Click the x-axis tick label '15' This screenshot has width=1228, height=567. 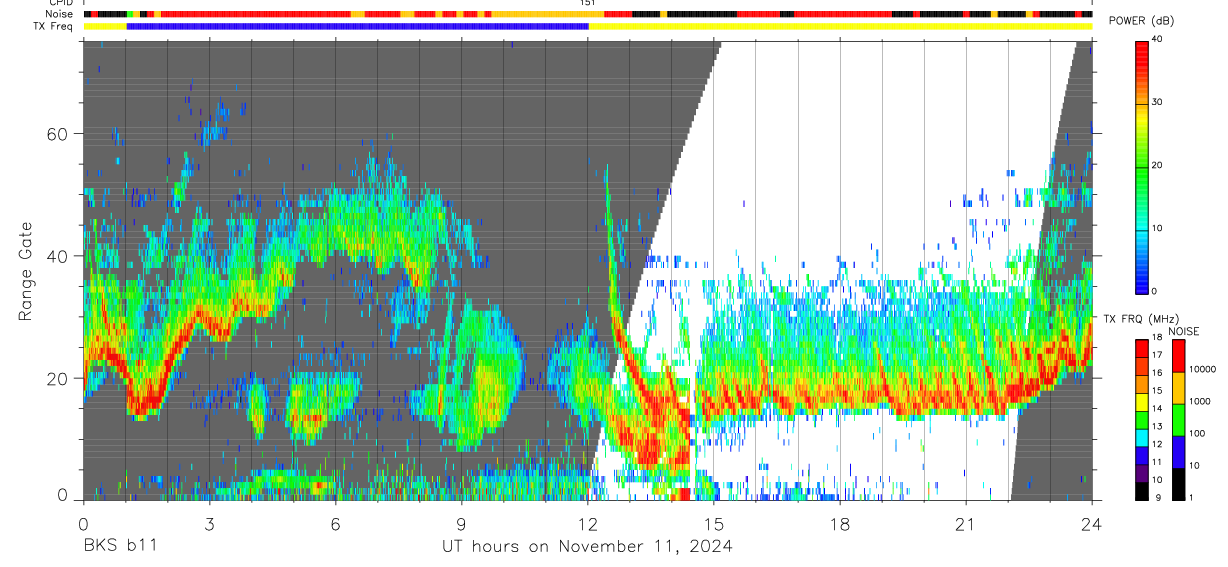tap(714, 524)
